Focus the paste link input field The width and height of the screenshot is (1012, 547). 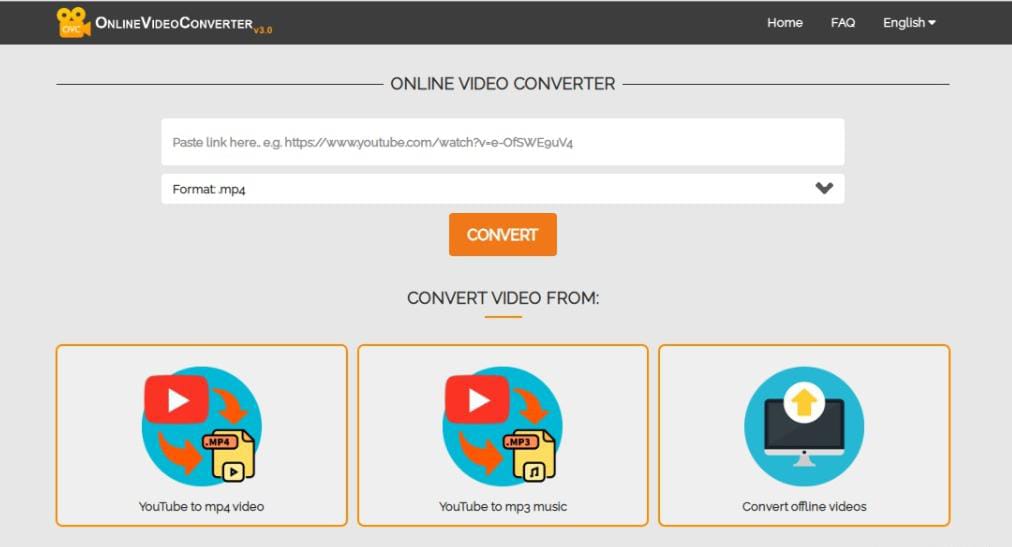(x=503, y=142)
